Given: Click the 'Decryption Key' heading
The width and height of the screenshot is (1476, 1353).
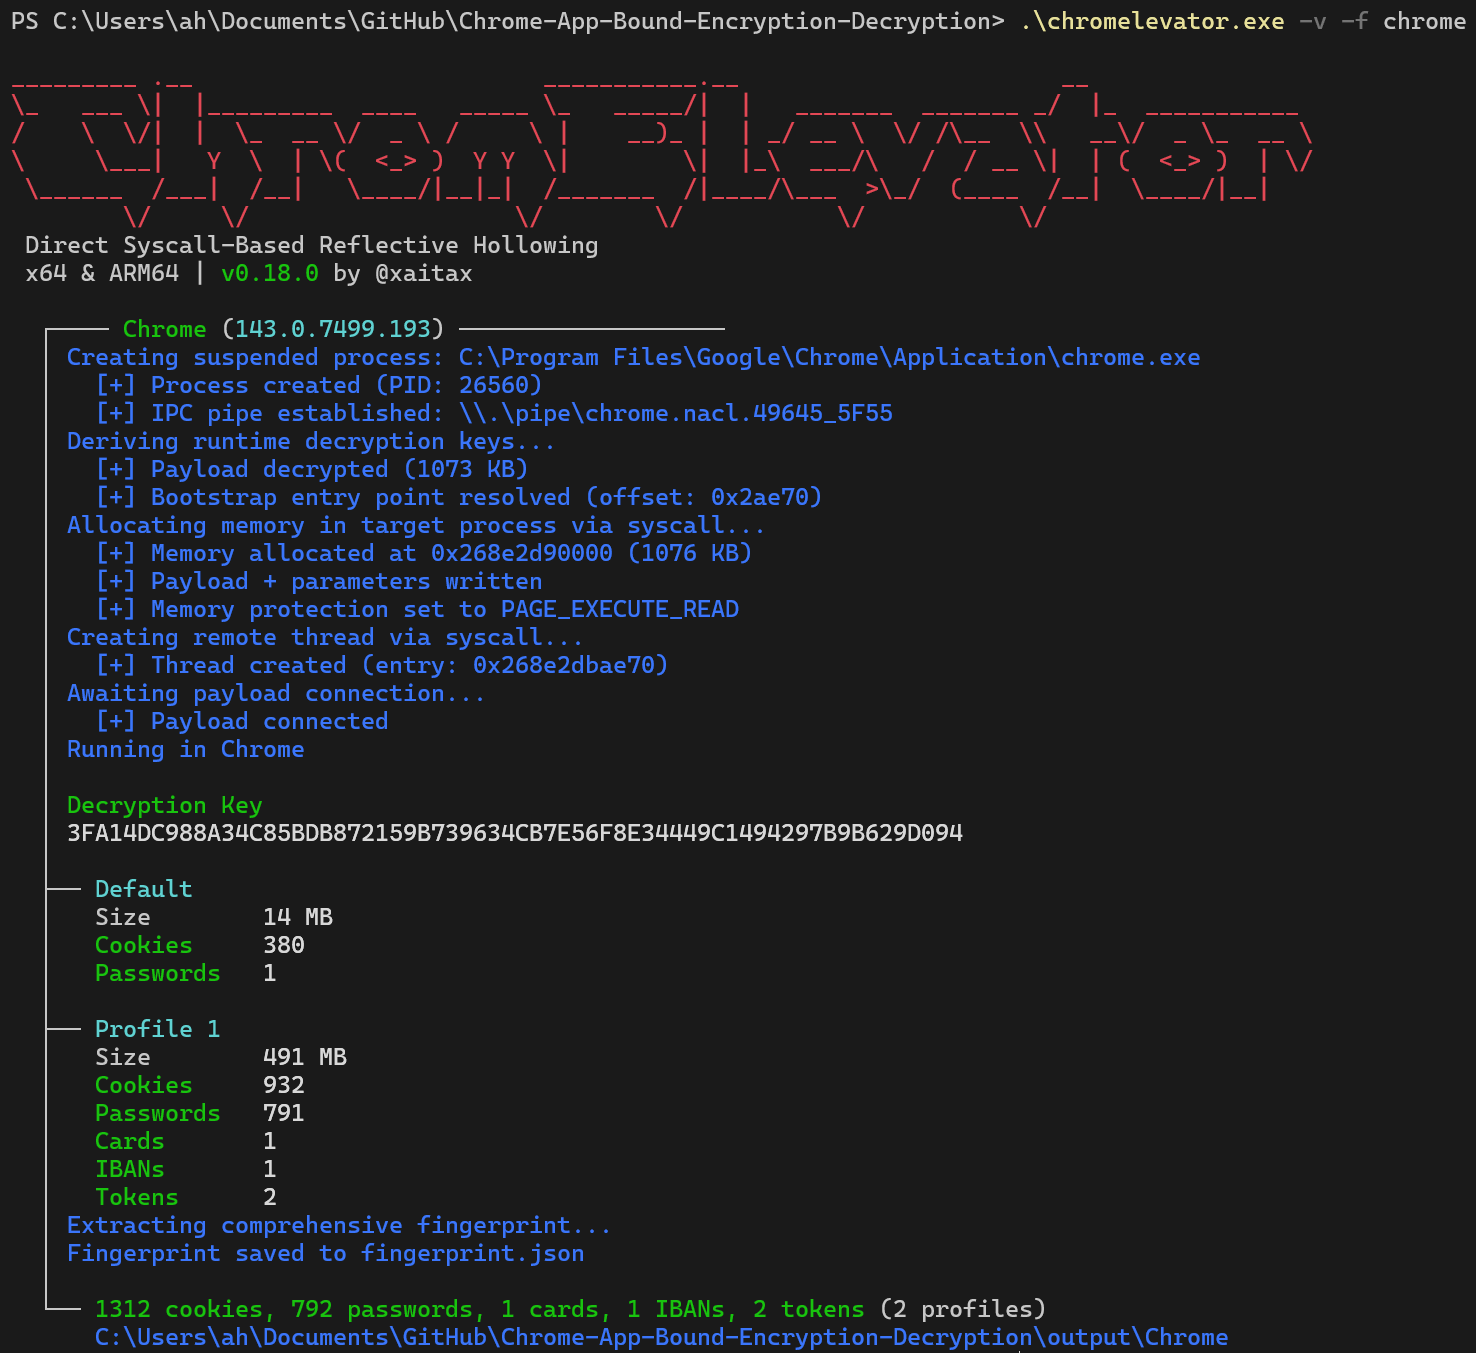Looking at the screenshot, I should [x=165, y=805].
